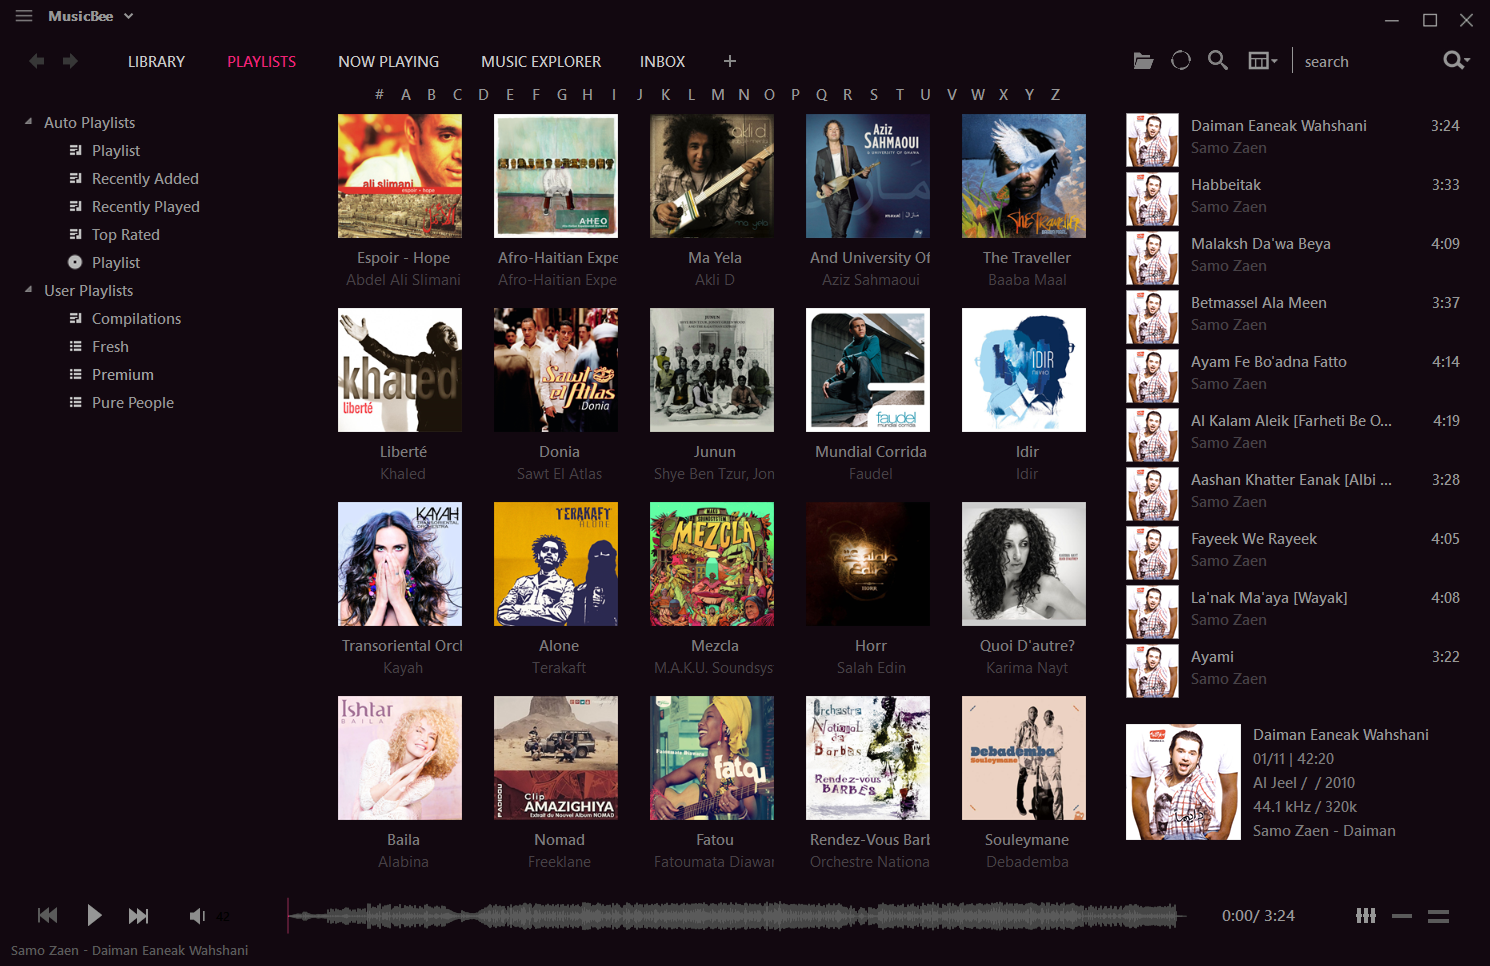The image size is (1490, 966).
Task: Open the panel layout dropdown
Action: (x=1263, y=61)
